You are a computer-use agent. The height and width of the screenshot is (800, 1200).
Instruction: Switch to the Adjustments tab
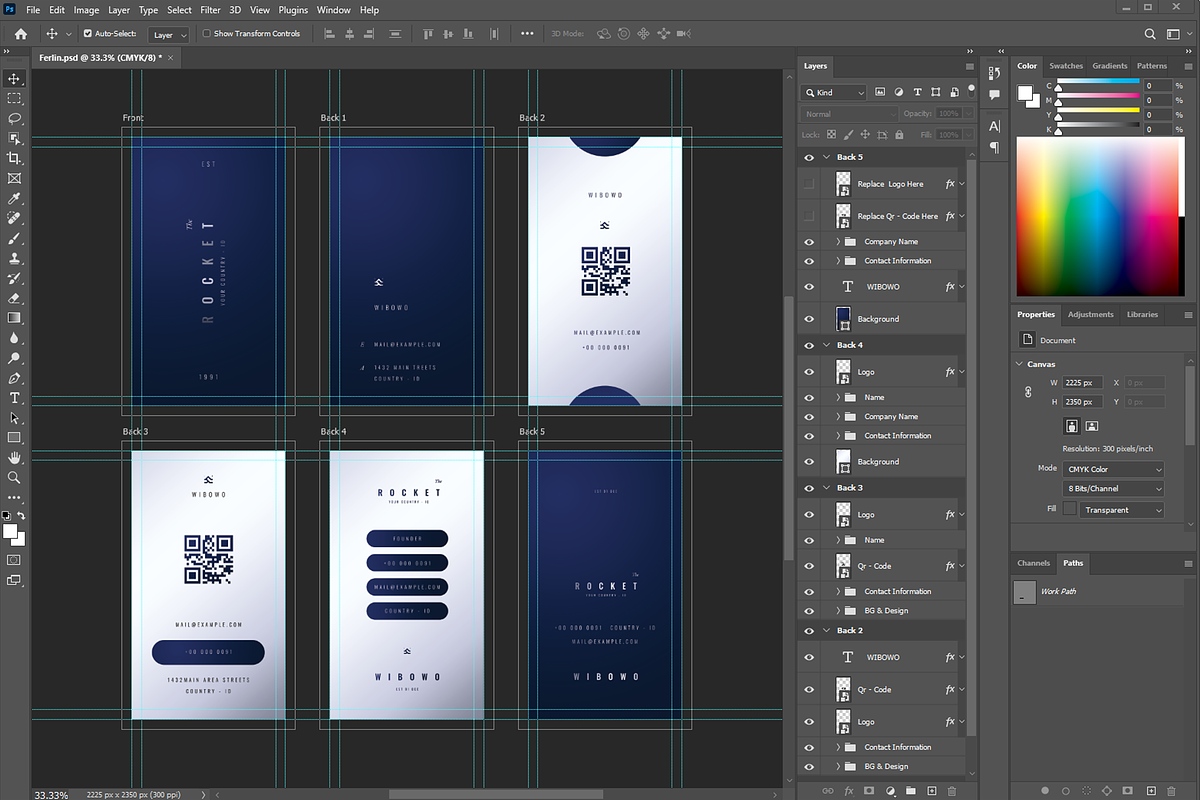tap(1090, 314)
